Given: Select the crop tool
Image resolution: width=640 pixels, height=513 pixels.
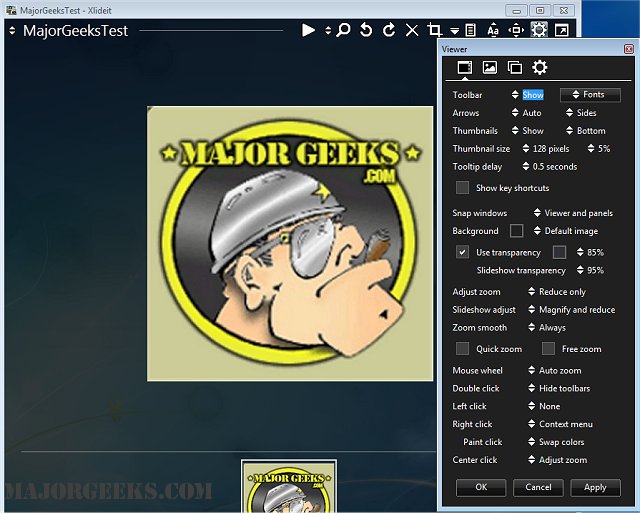Looking at the screenshot, I should coord(434,30).
